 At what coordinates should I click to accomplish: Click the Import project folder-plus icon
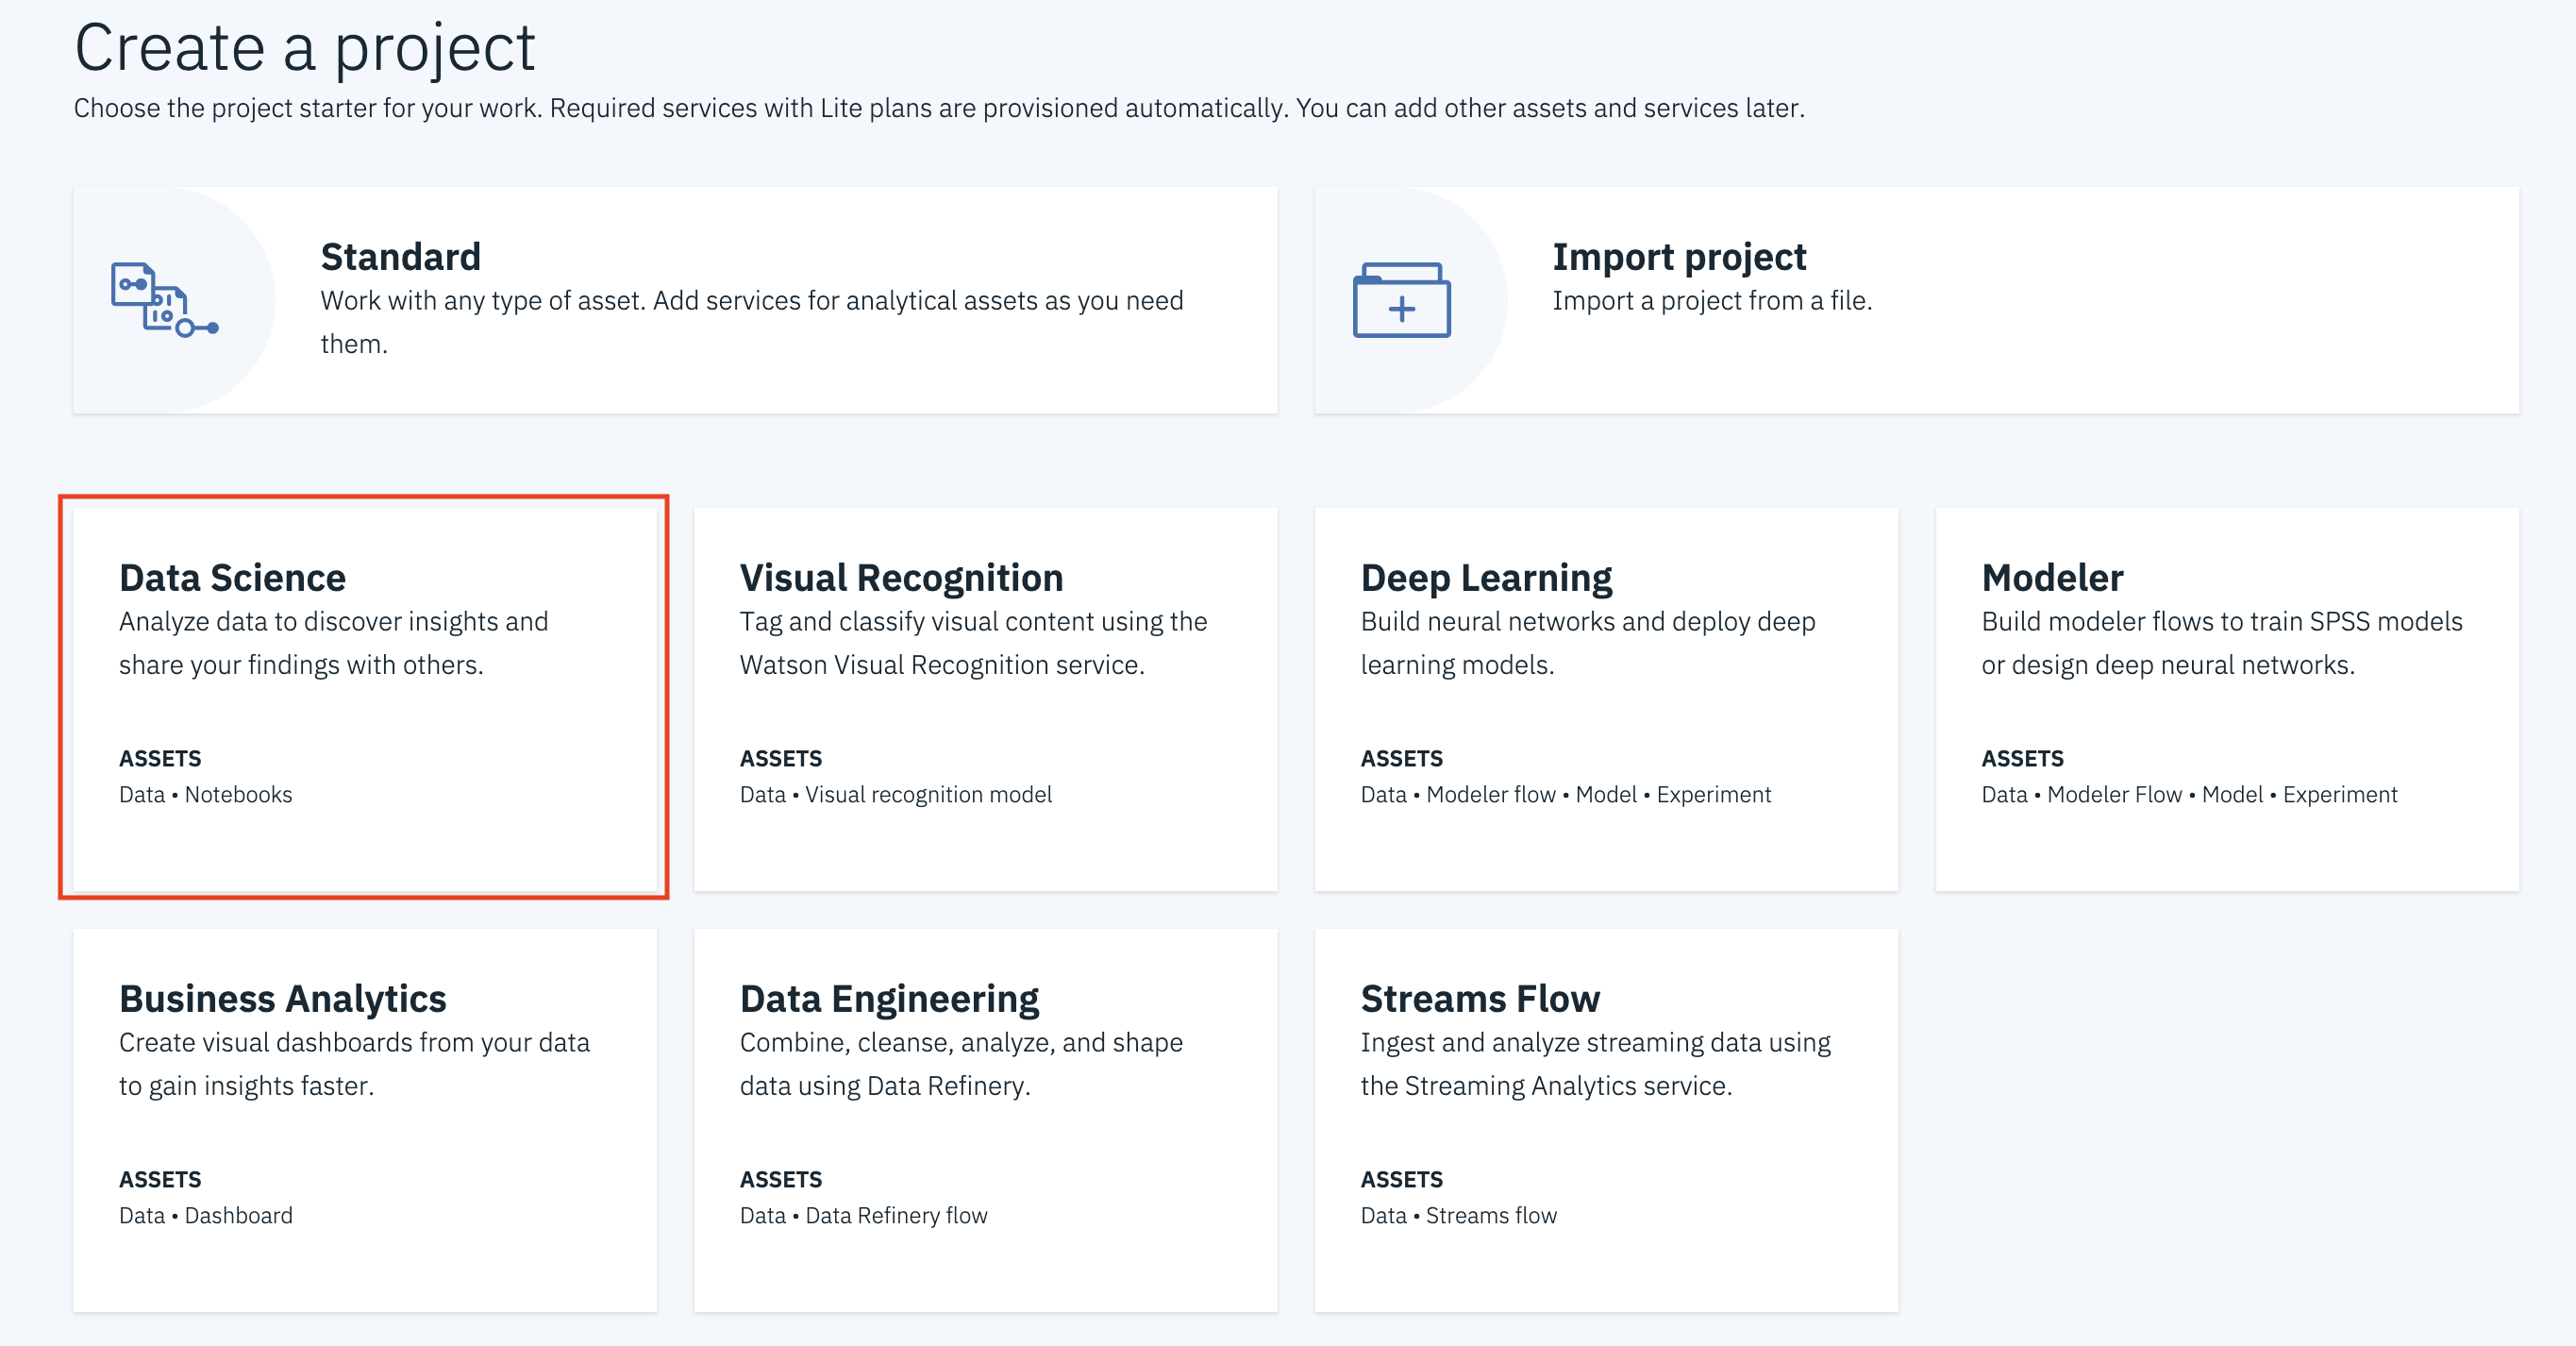click(x=1401, y=300)
